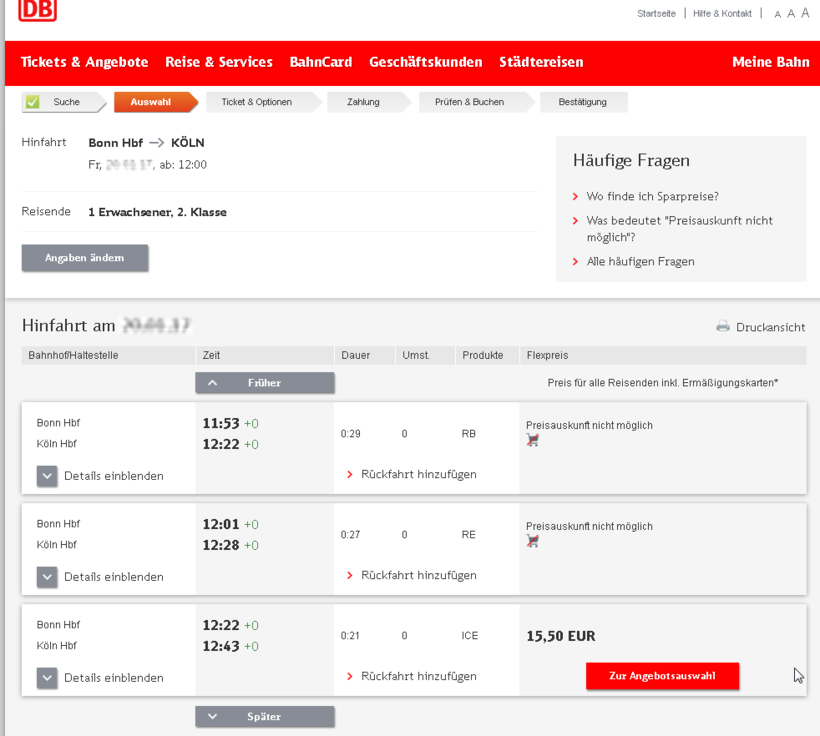The height and width of the screenshot is (736, 820).
Task: Open the Tickets & Angebote menu
Action: tap(85, 62)
